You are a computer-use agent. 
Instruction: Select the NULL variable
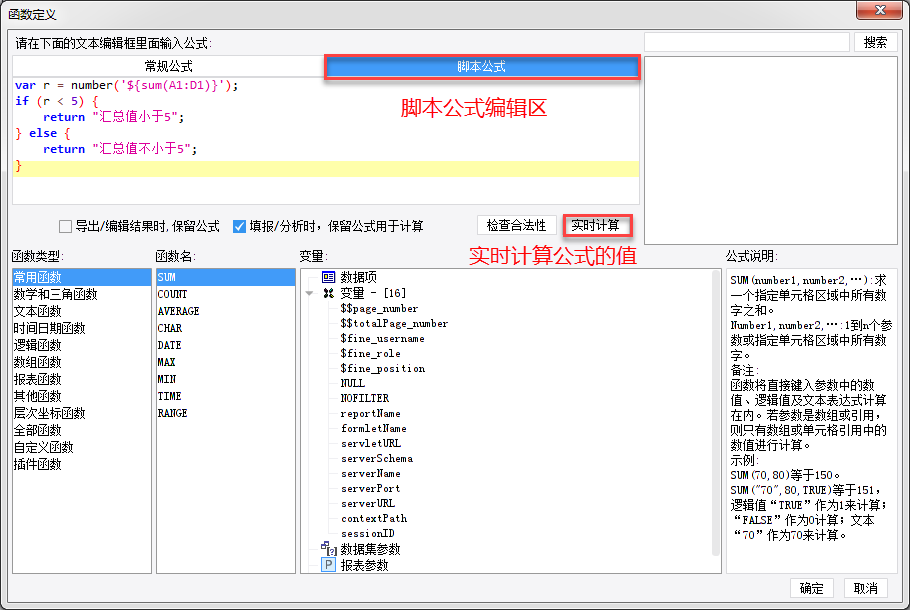click(352, 383)
